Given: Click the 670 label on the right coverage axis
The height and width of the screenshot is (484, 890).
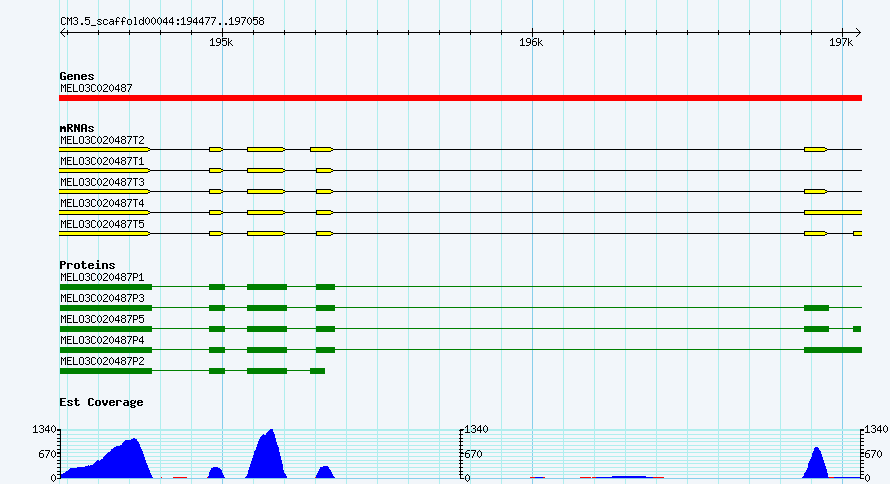Looking at the screenshot, I should coord(874,454).
